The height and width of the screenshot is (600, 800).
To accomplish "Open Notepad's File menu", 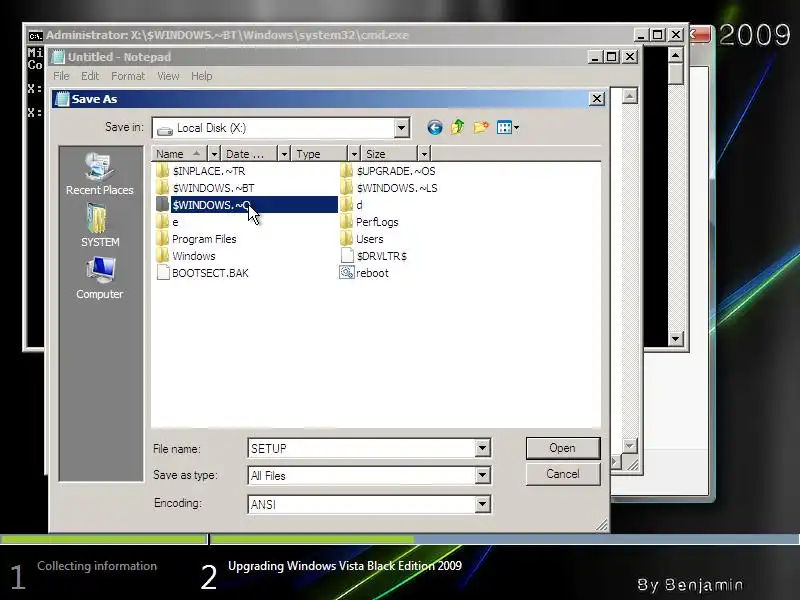I will [61, 76].
